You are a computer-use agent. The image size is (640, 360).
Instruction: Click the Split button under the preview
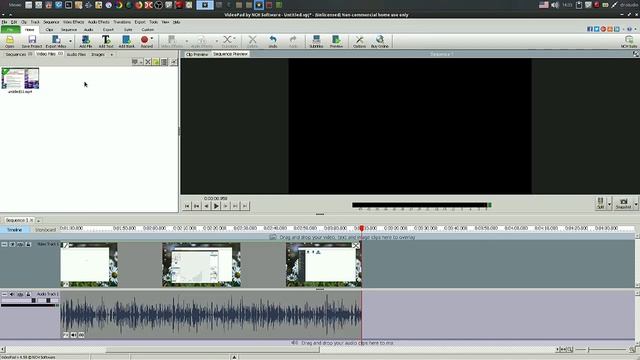click(600, 203)
